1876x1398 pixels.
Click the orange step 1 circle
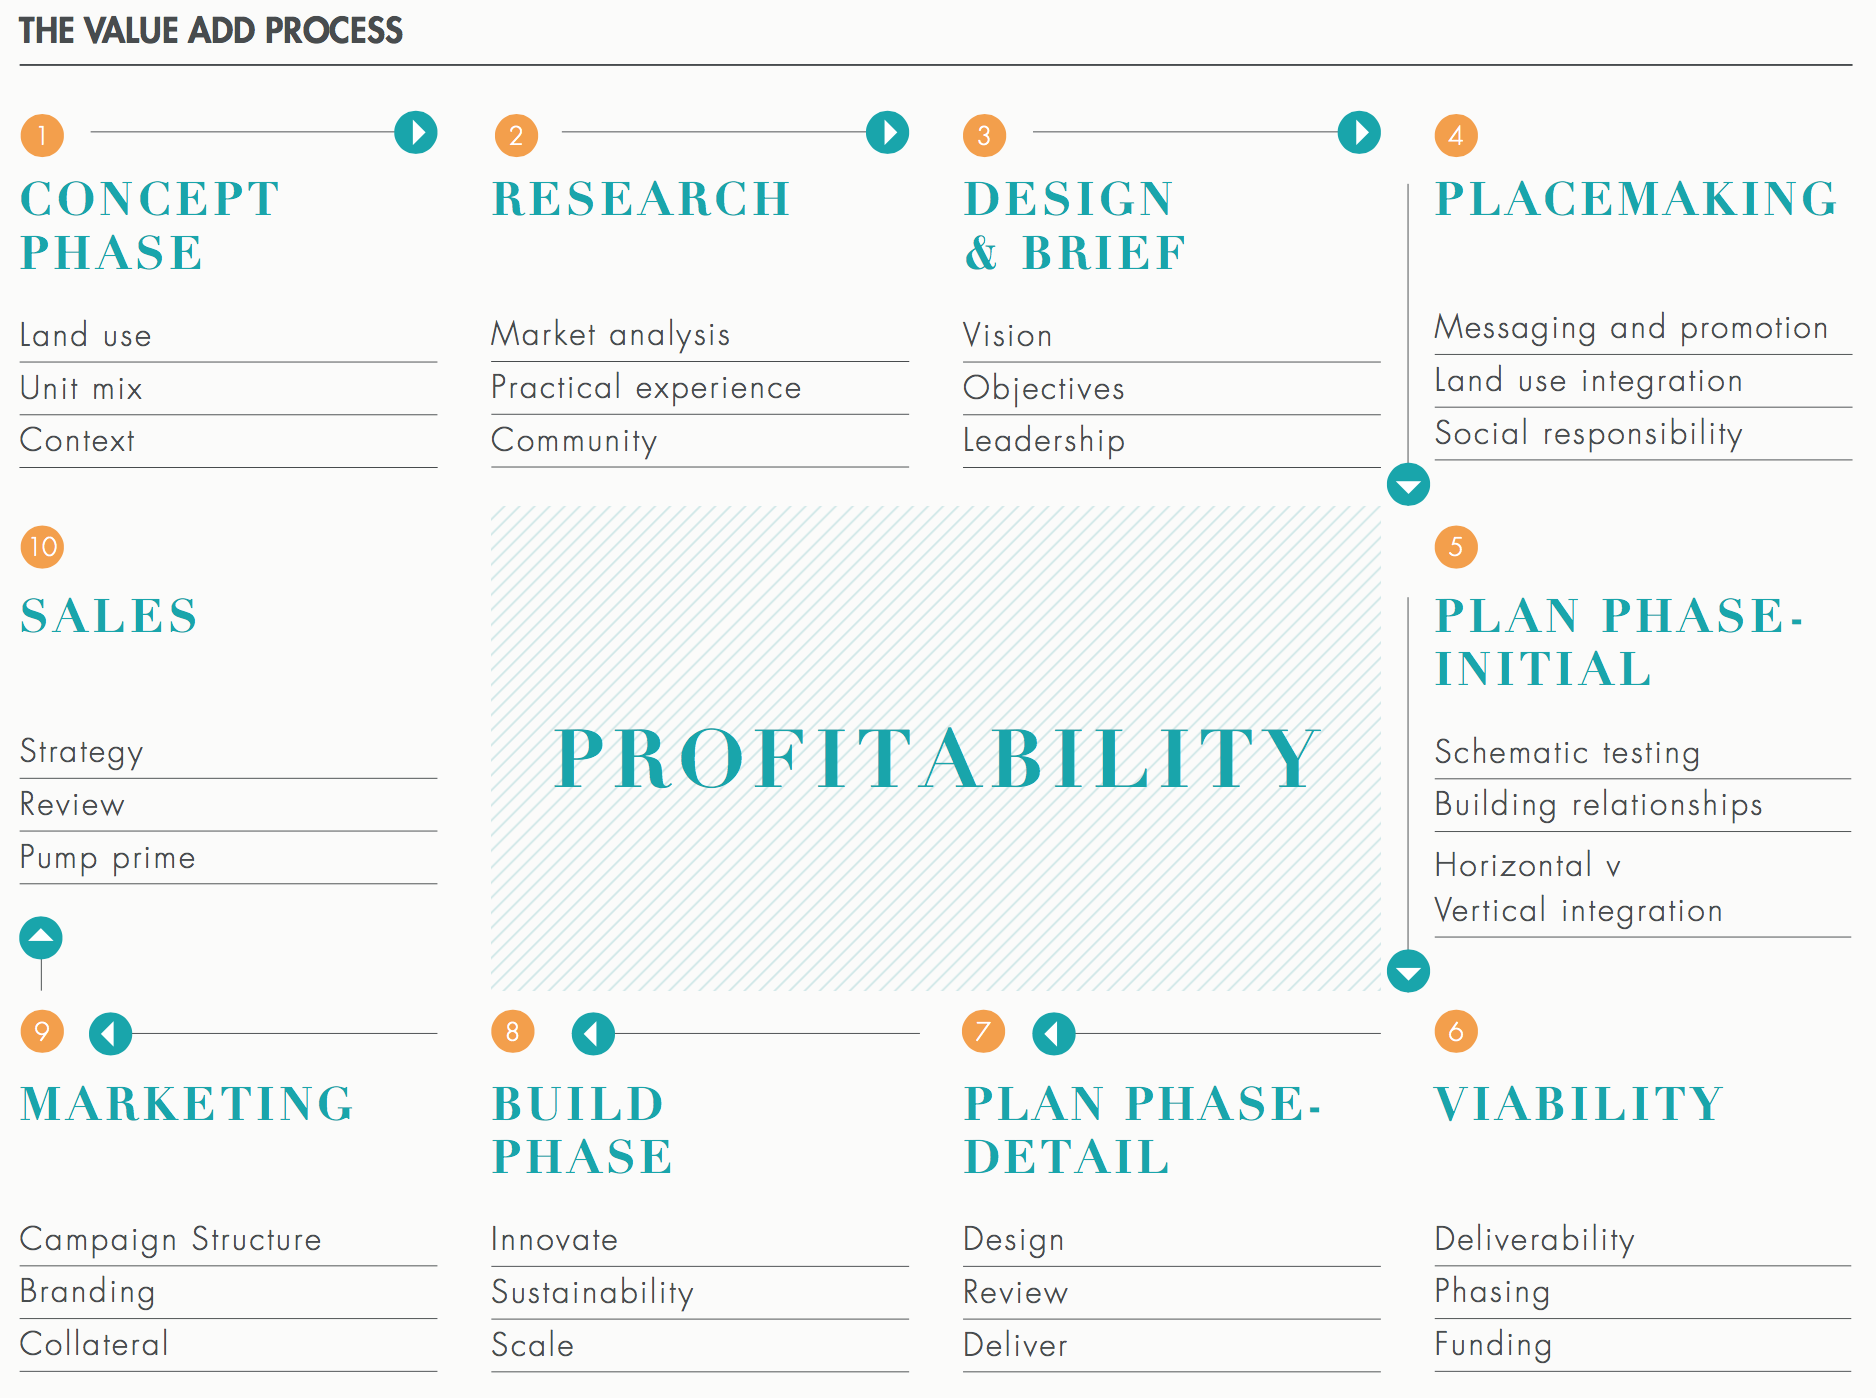(x=42, y=135)
